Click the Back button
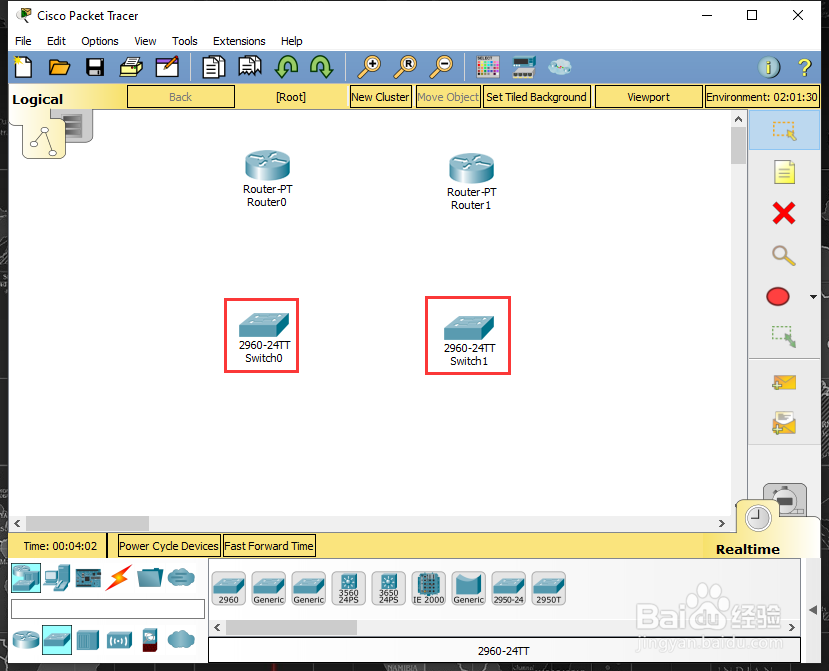The width and height of the screenshot is (829, 671). click(x=181, y=97)
